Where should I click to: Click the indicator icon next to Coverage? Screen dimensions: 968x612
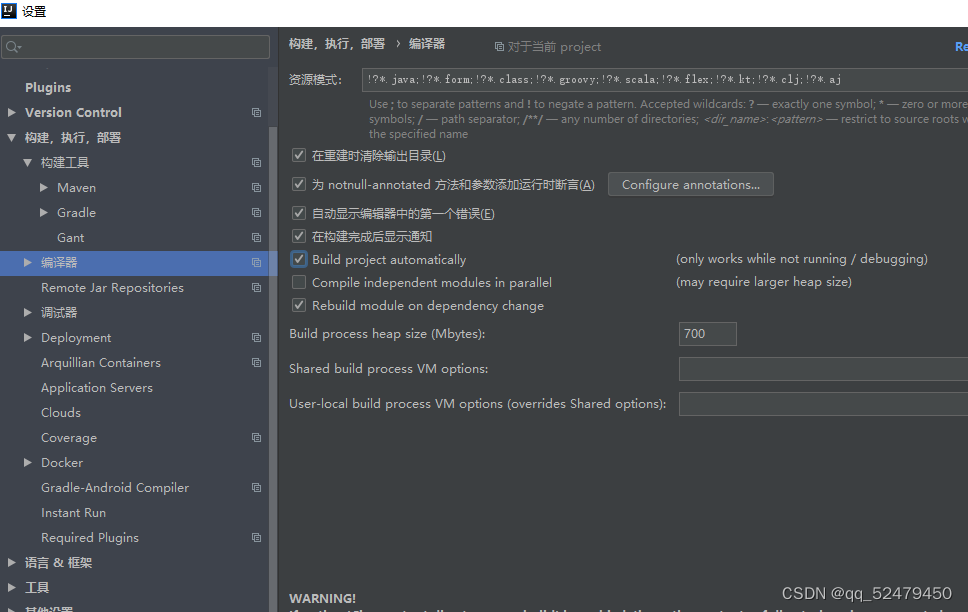(x=256, y=437)
